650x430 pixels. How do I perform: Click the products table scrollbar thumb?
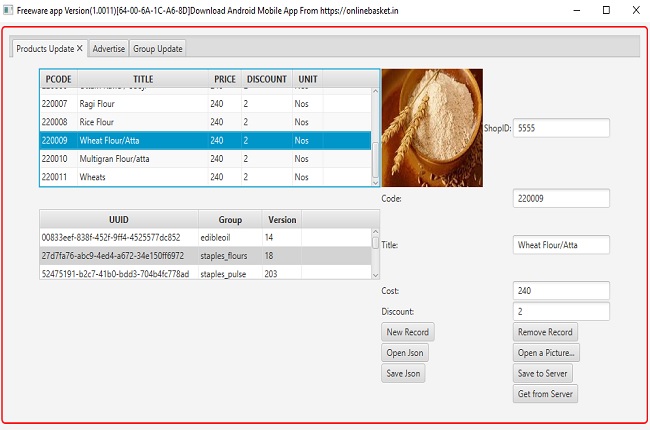click(376, 160)
